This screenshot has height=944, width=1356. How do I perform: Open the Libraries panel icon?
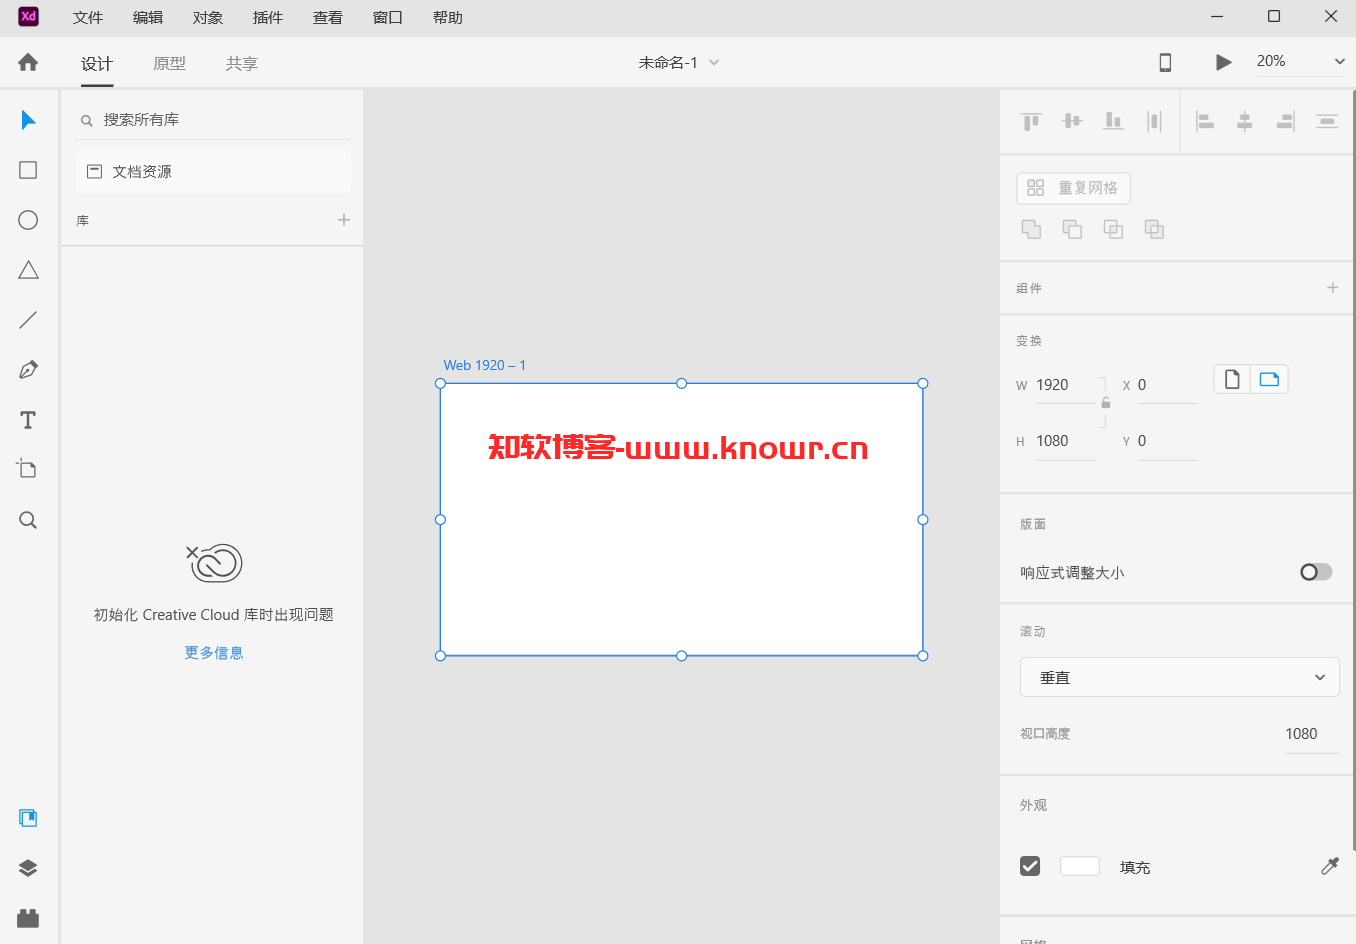coord(28,818)
